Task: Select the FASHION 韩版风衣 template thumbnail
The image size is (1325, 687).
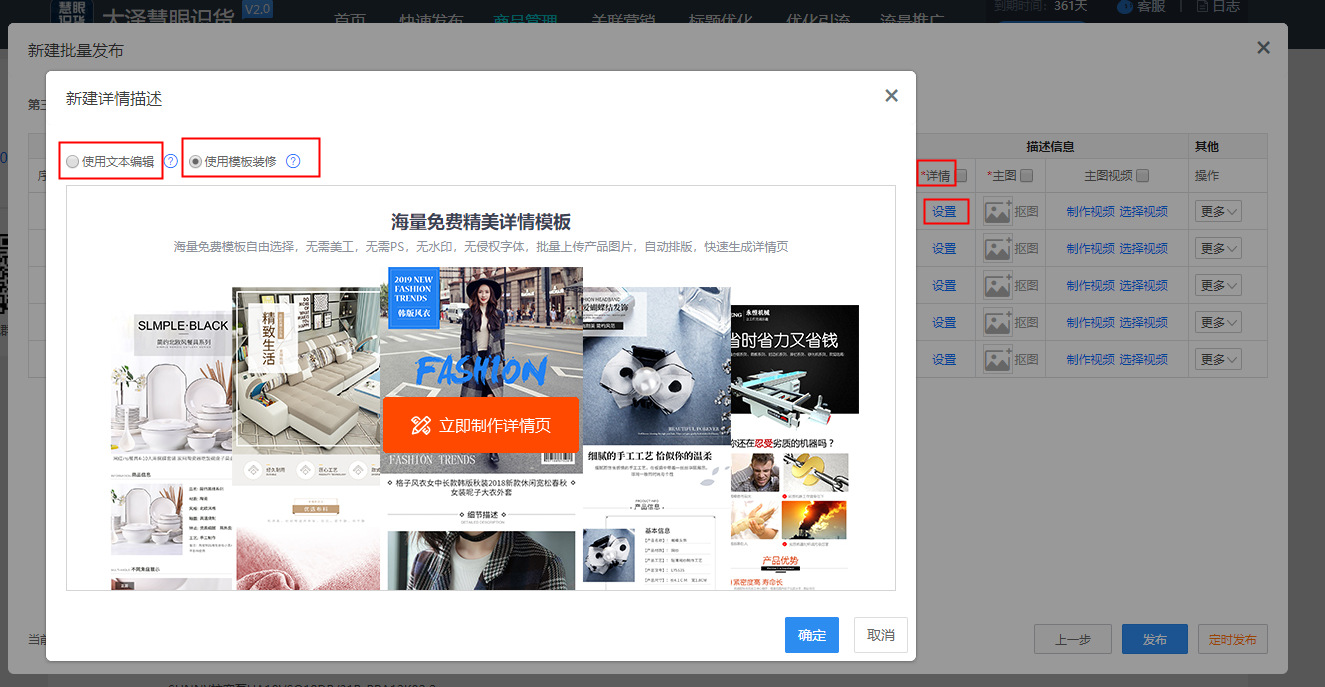Action: [481, 428]
